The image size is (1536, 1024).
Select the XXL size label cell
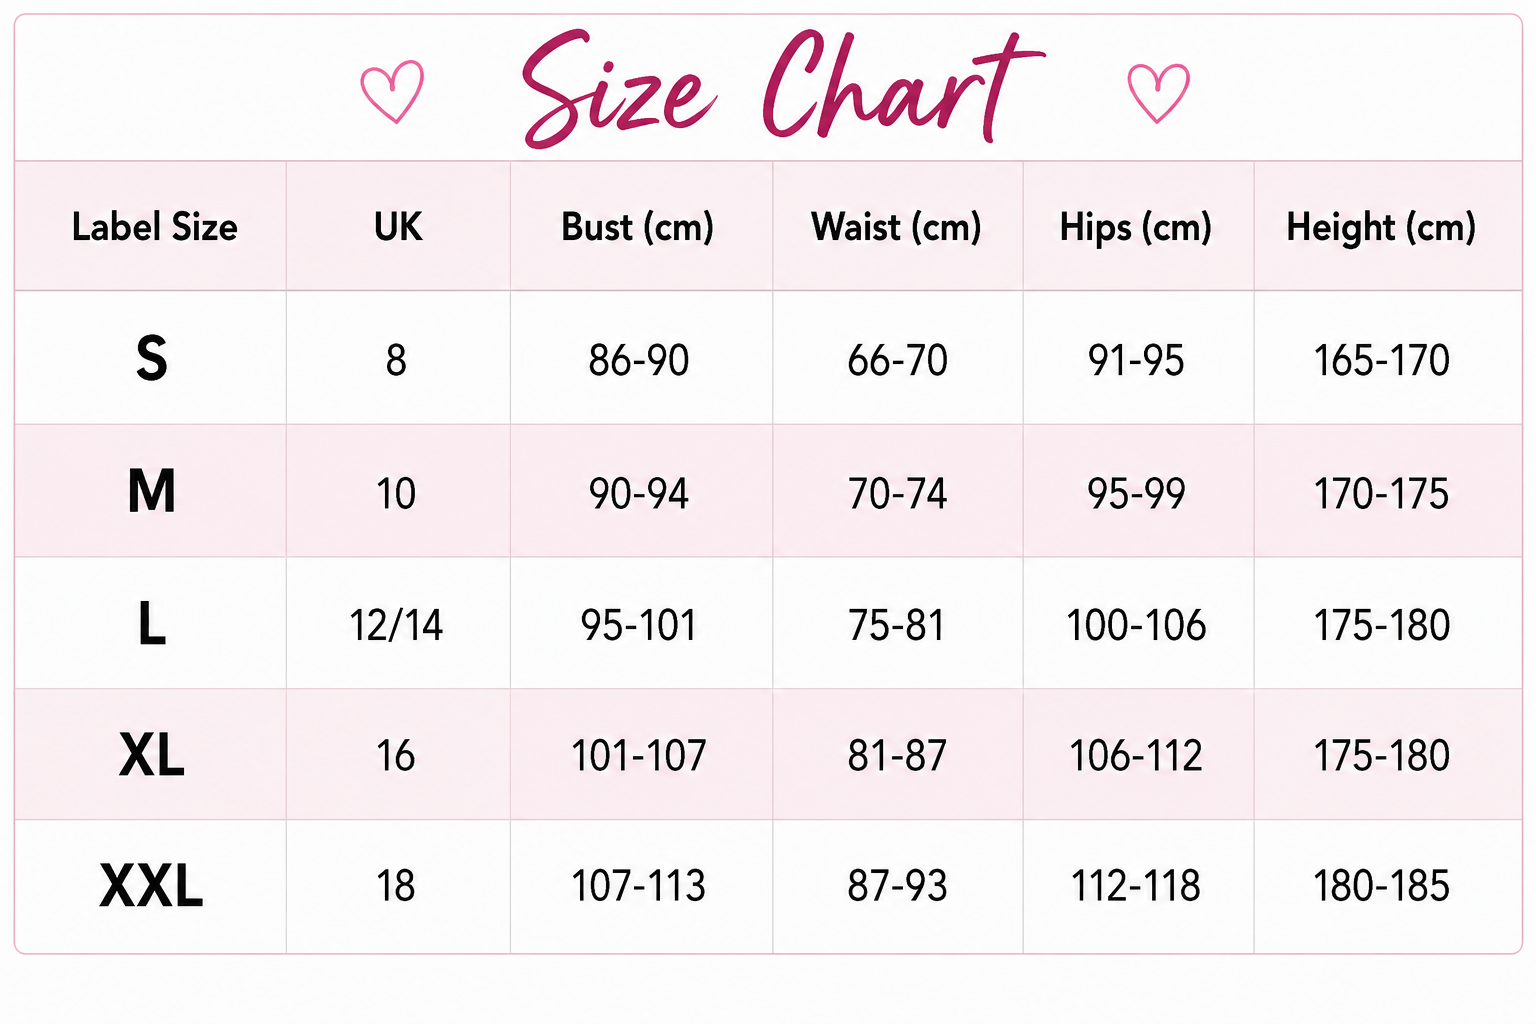(151, 886)
